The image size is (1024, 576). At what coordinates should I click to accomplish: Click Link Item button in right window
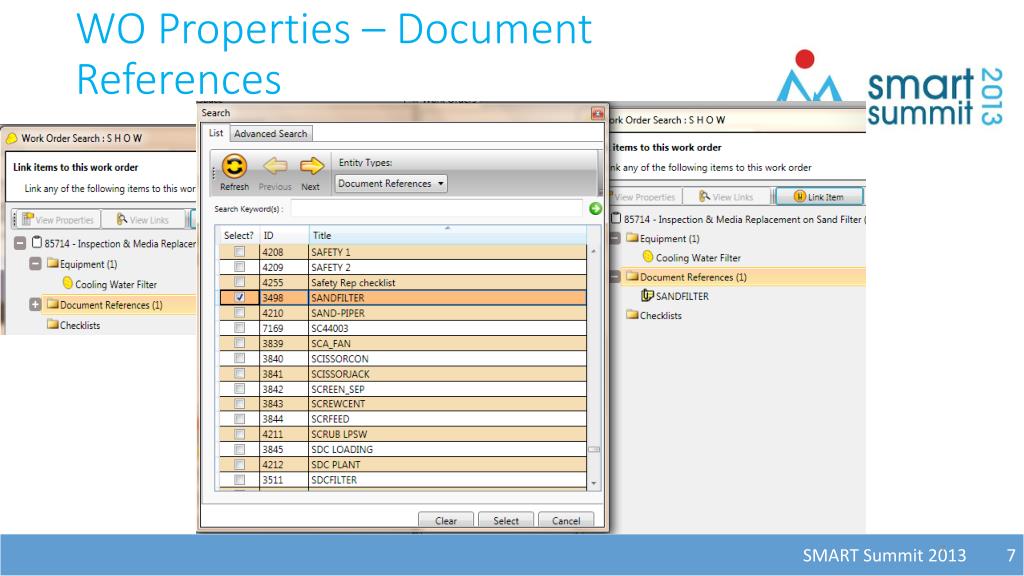(819, 197)
